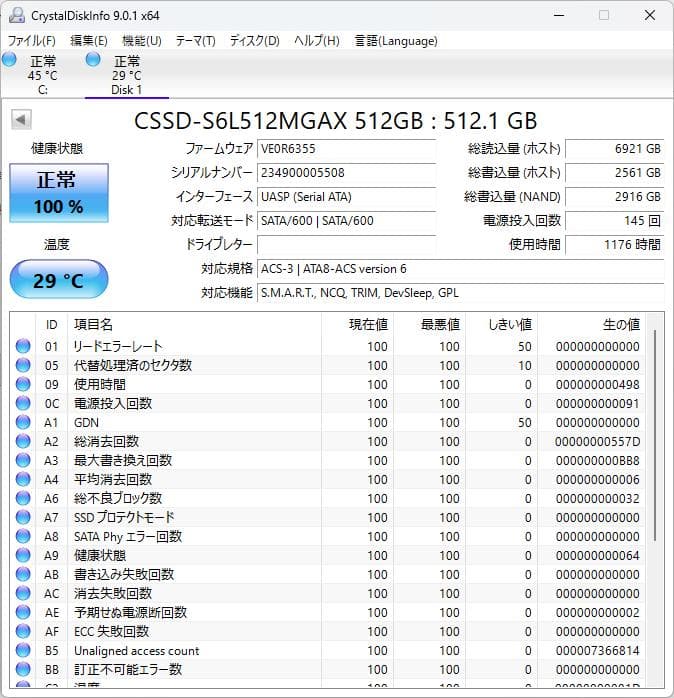Click the C: drive blue status orb
The width and height of the screenshot is (674, 698).
click(9, 60)
